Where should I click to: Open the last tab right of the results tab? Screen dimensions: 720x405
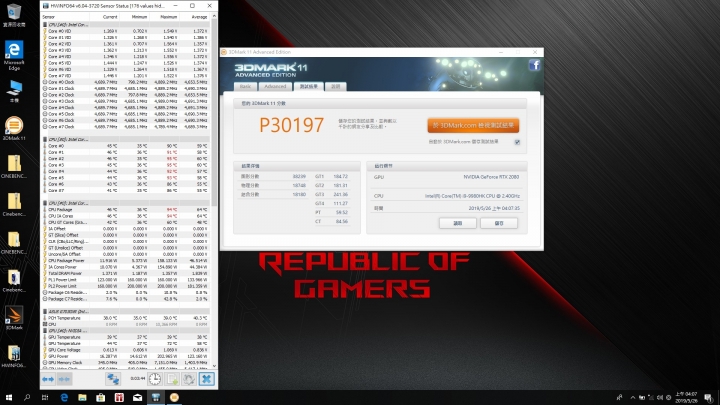(336, 86)
